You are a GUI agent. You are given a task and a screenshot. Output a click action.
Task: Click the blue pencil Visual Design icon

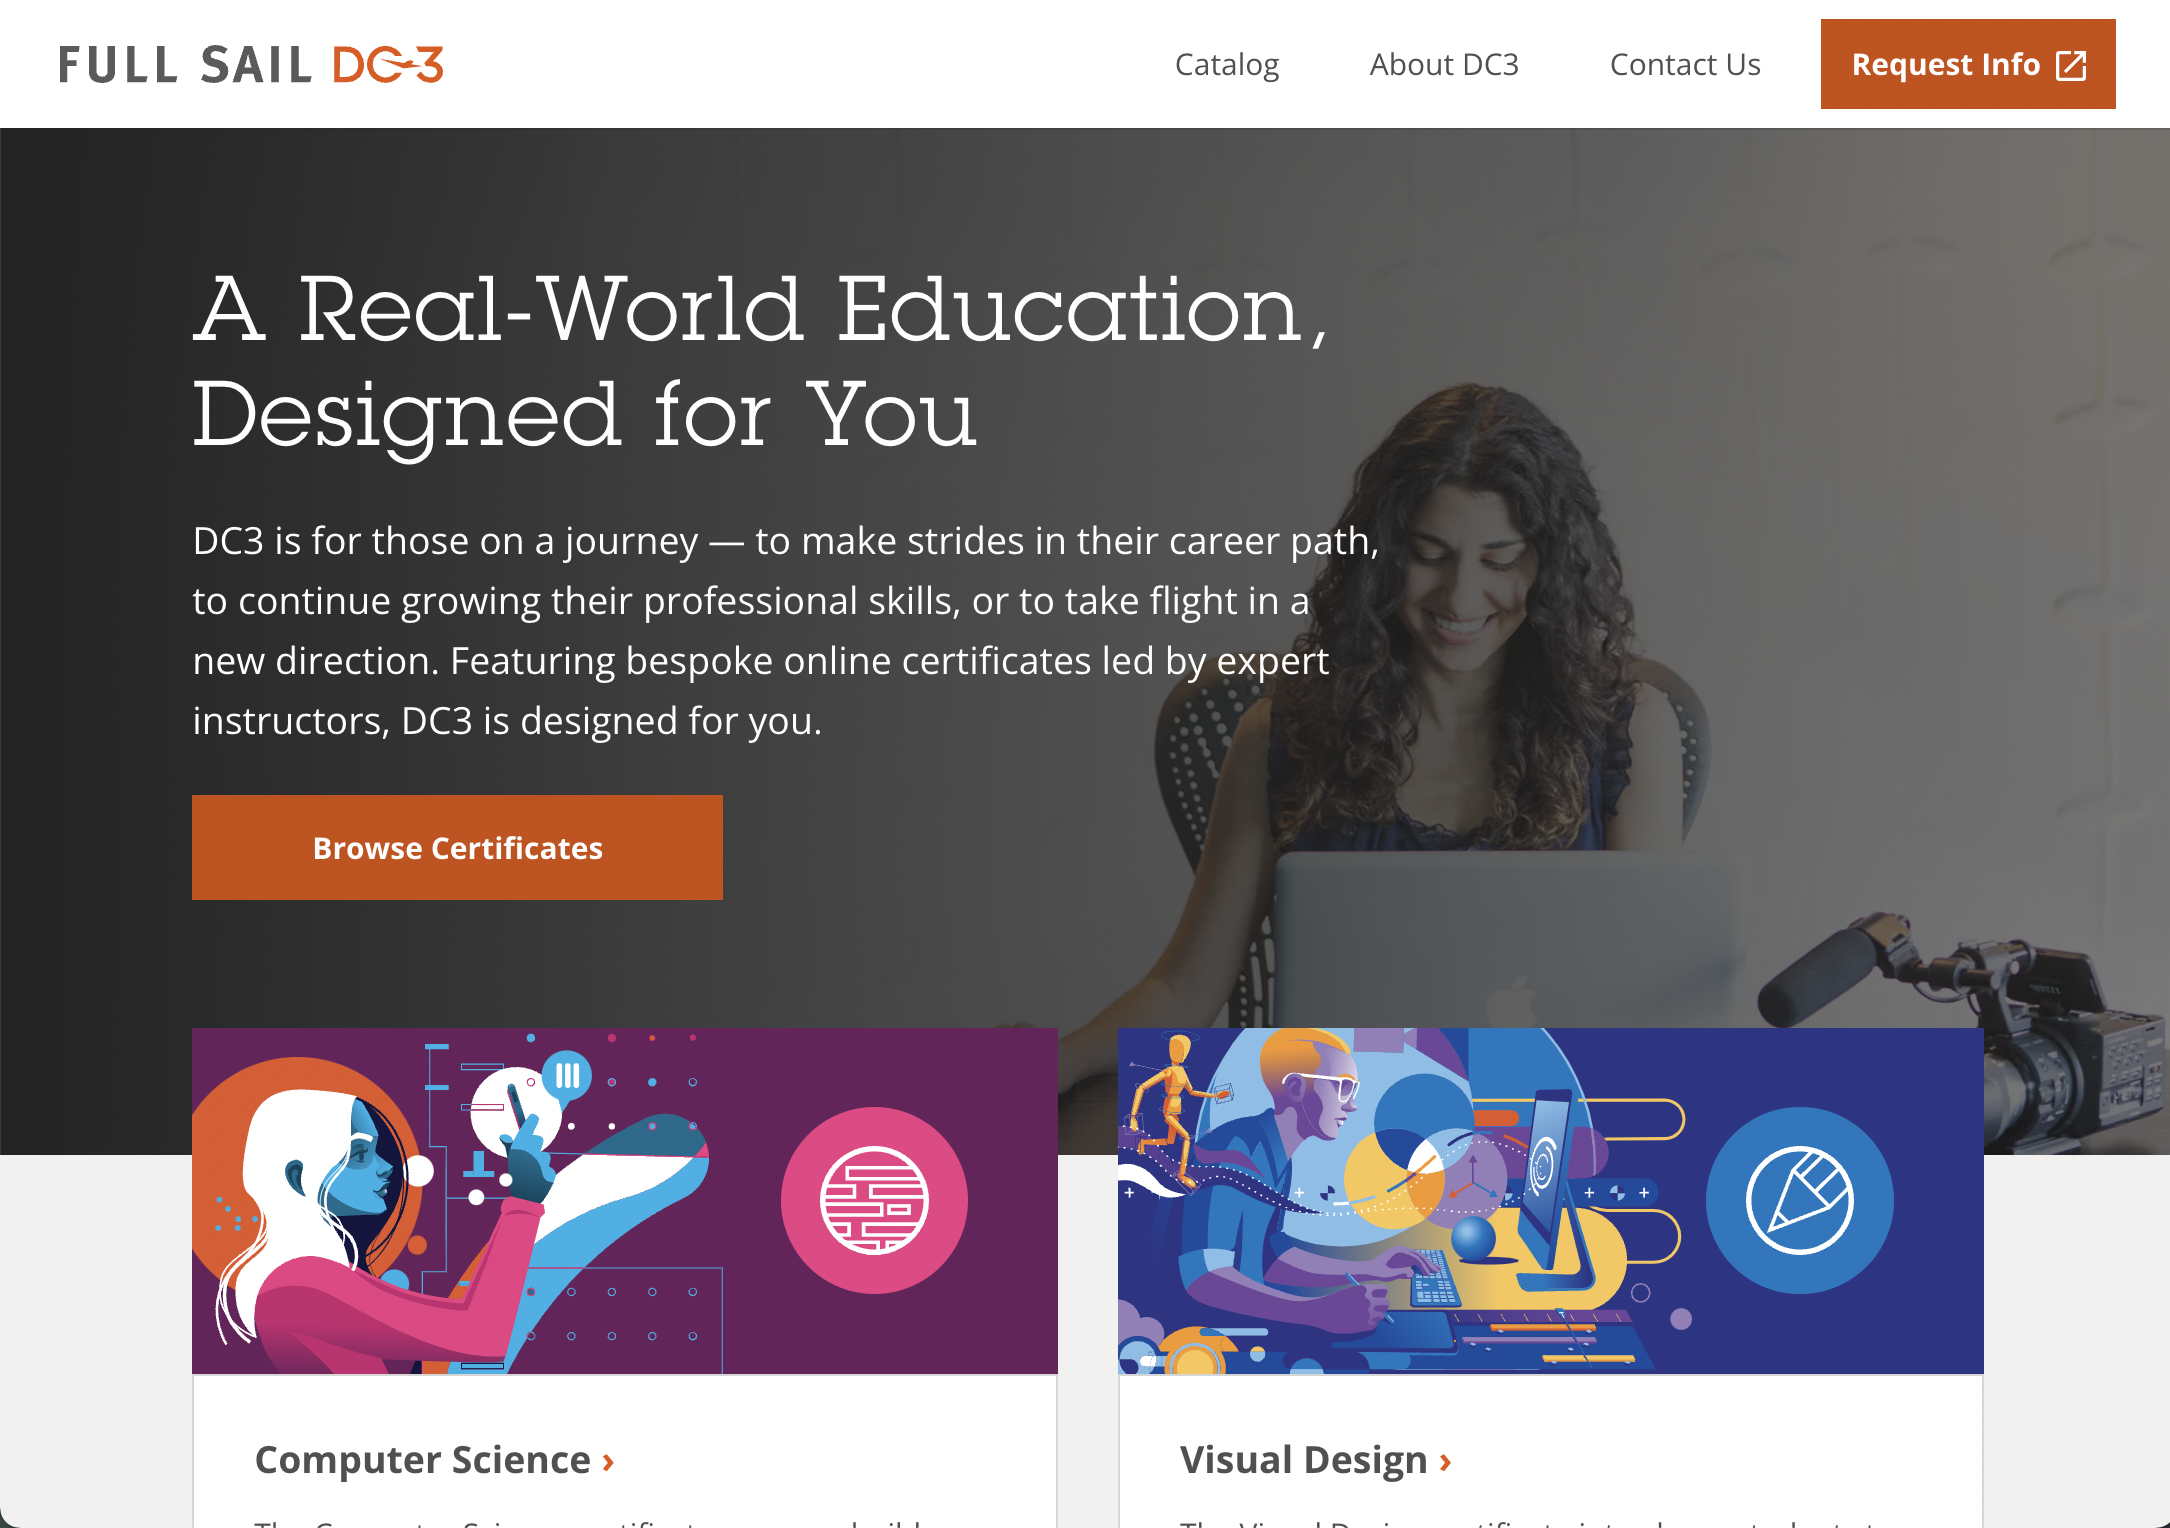[1799, 1200]
